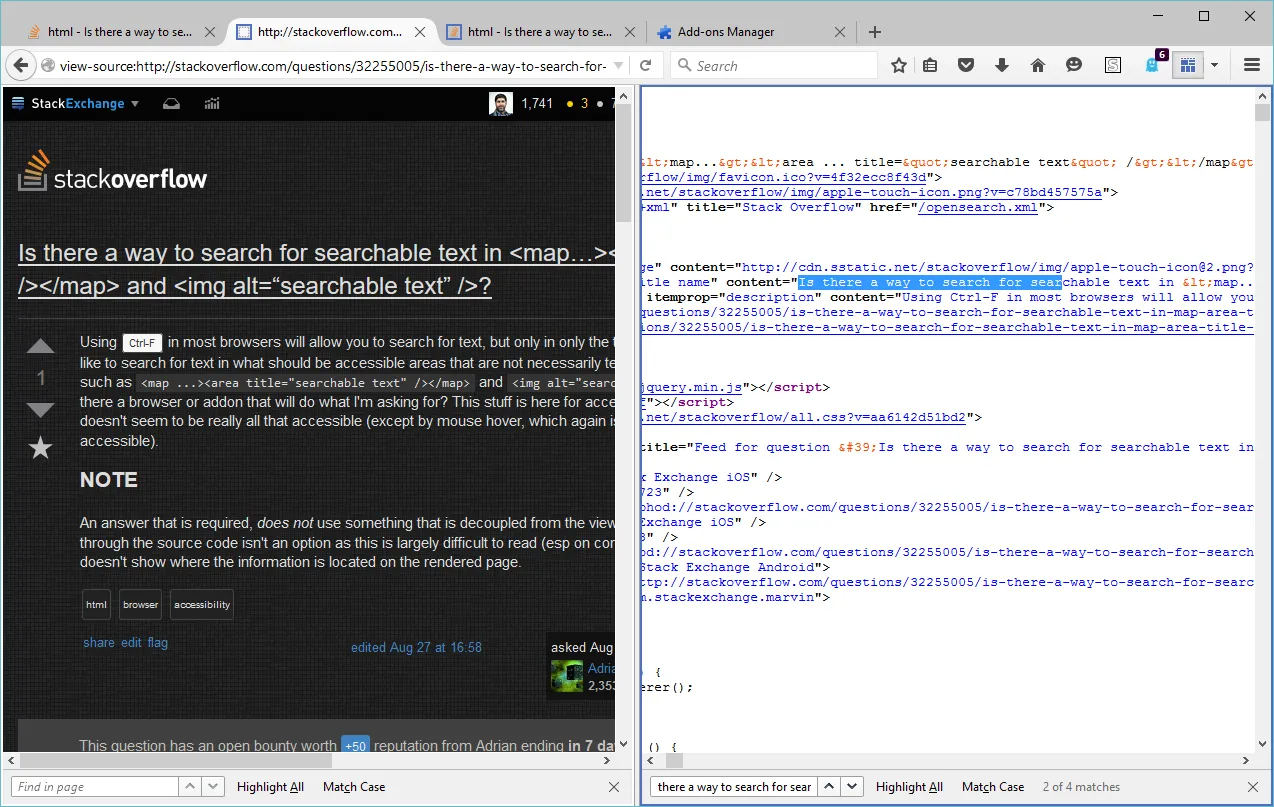Click the edit link under question
This screenshot has height=807, width=1274.
[x=132, y=643]
